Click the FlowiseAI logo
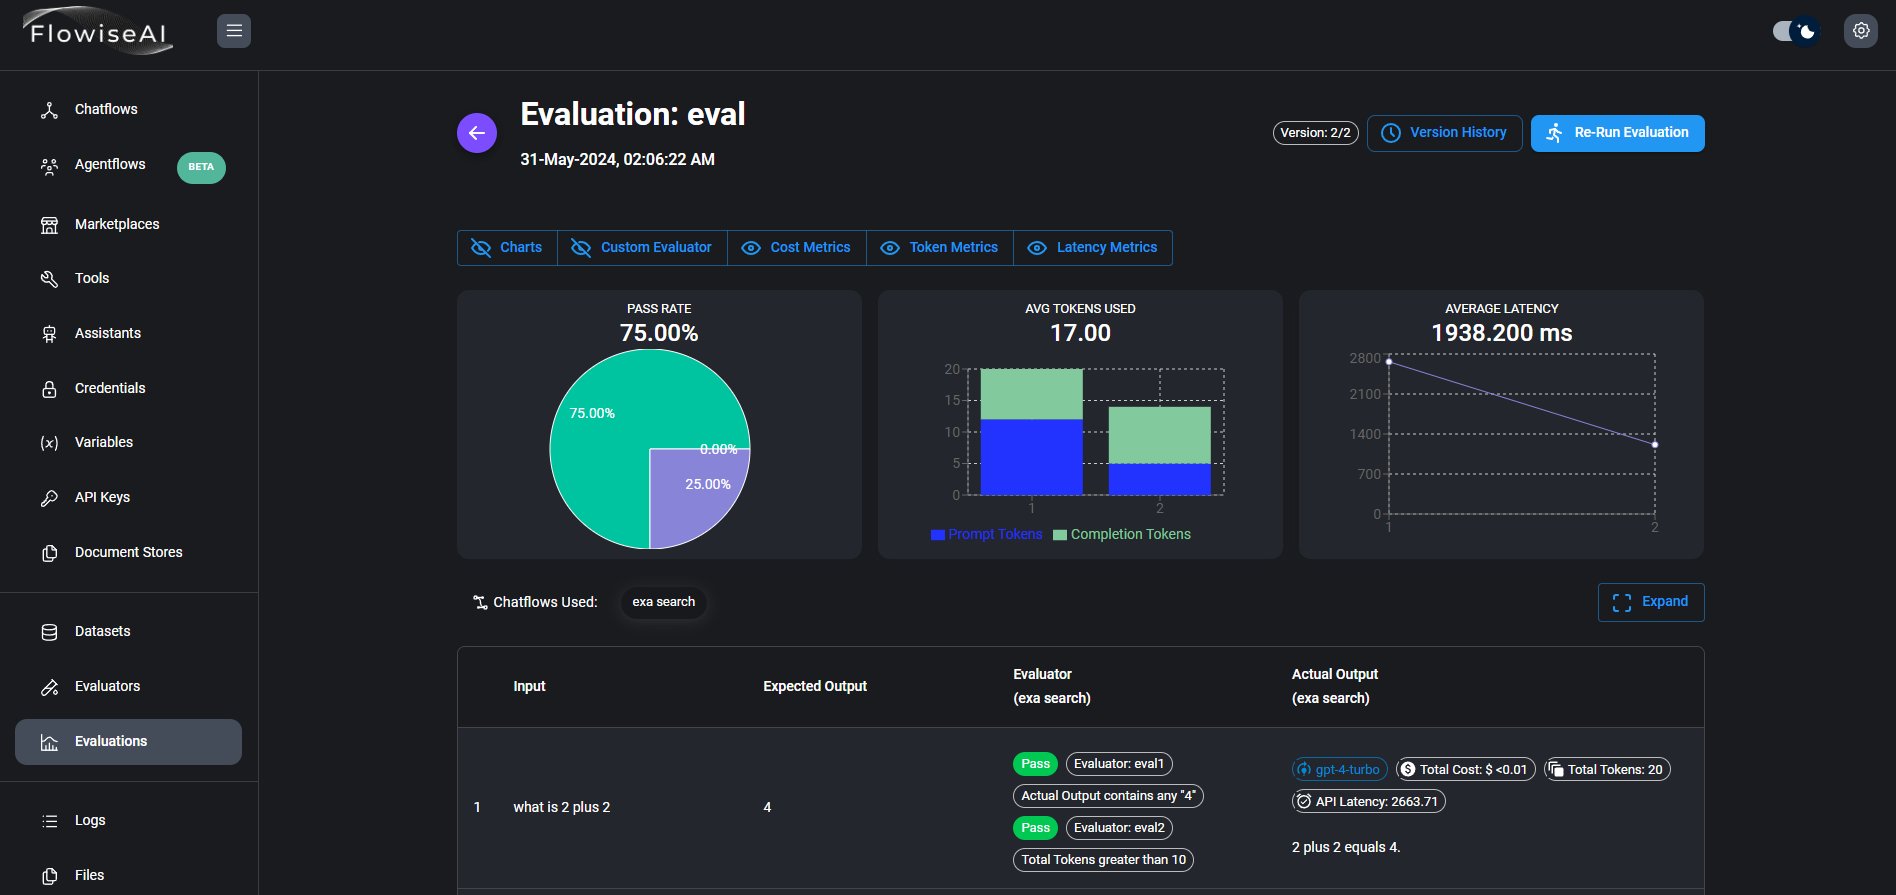1896x895 pixels. click(x=98, y=31)
